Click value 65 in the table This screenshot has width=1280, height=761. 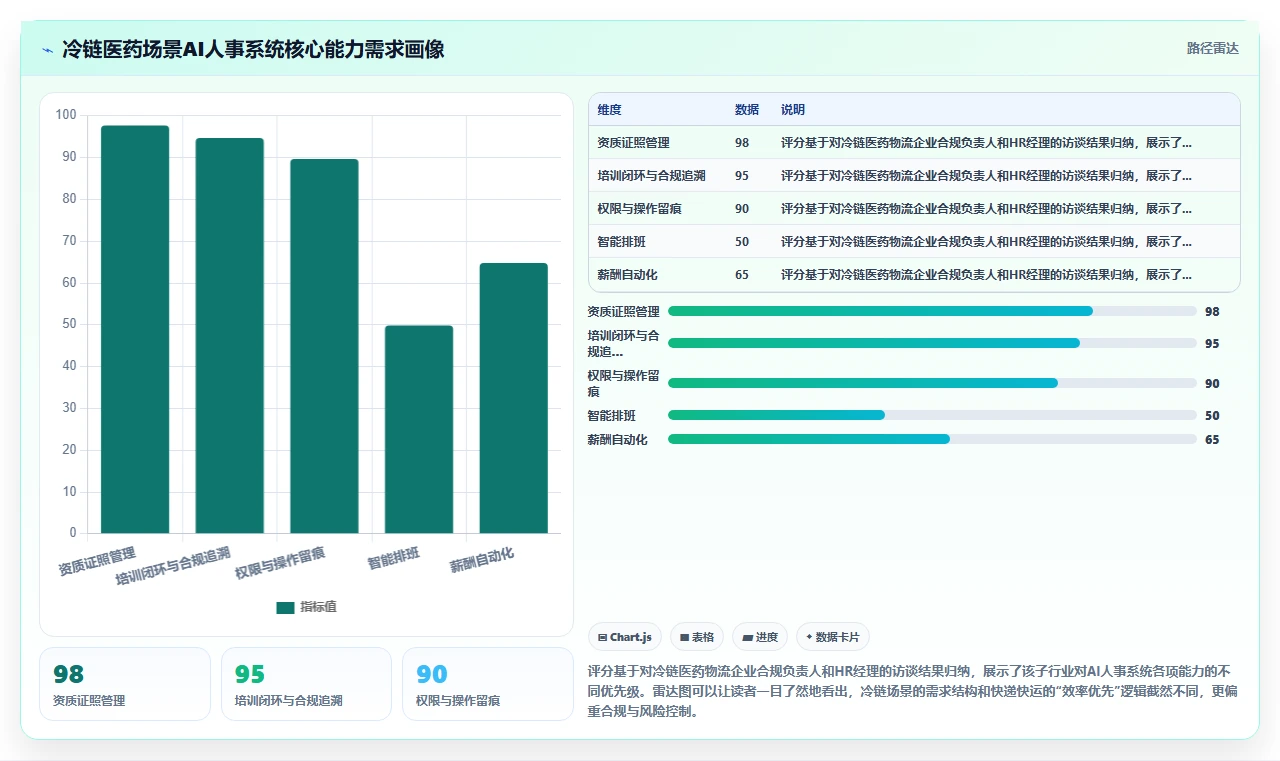pyautogui.click(x=741, y=275)
